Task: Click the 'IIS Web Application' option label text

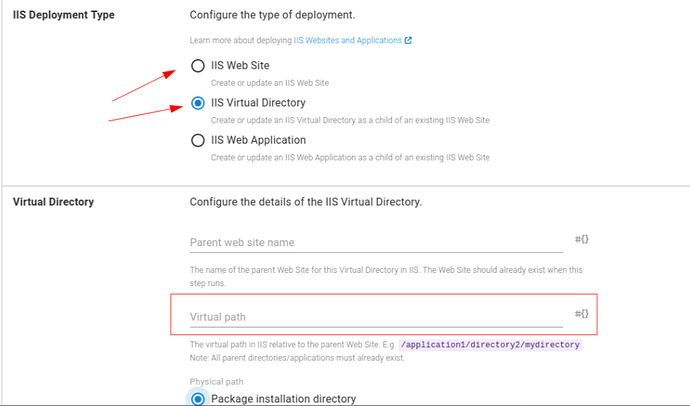Action: [x=258, y=140]
